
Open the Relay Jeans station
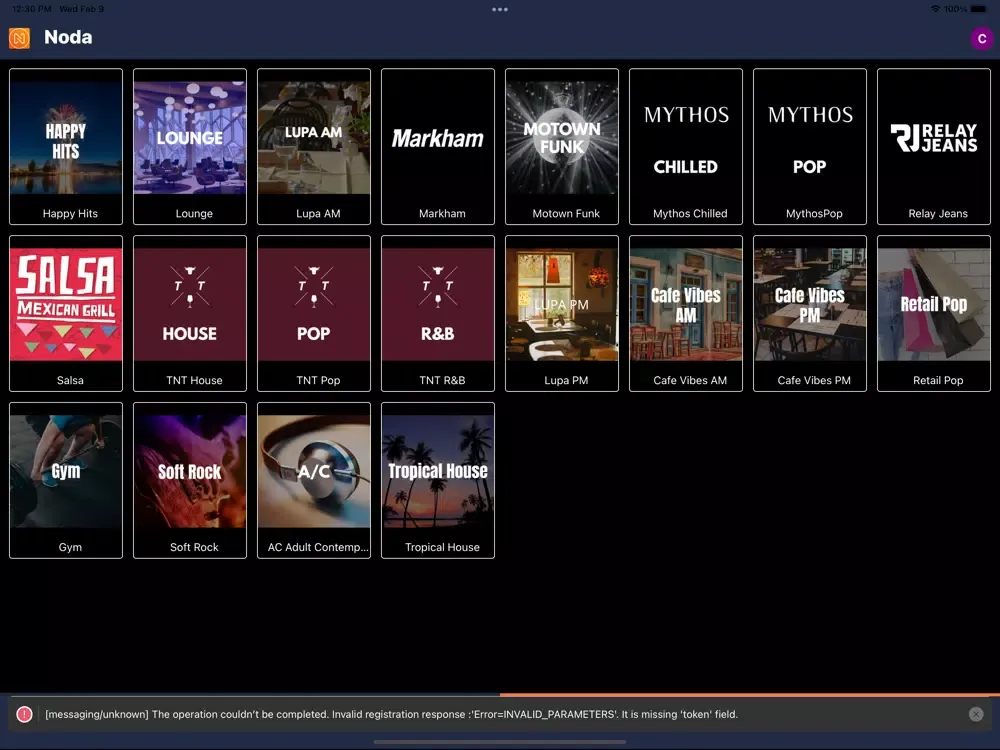pyautogui.click(x=934, y=147)
